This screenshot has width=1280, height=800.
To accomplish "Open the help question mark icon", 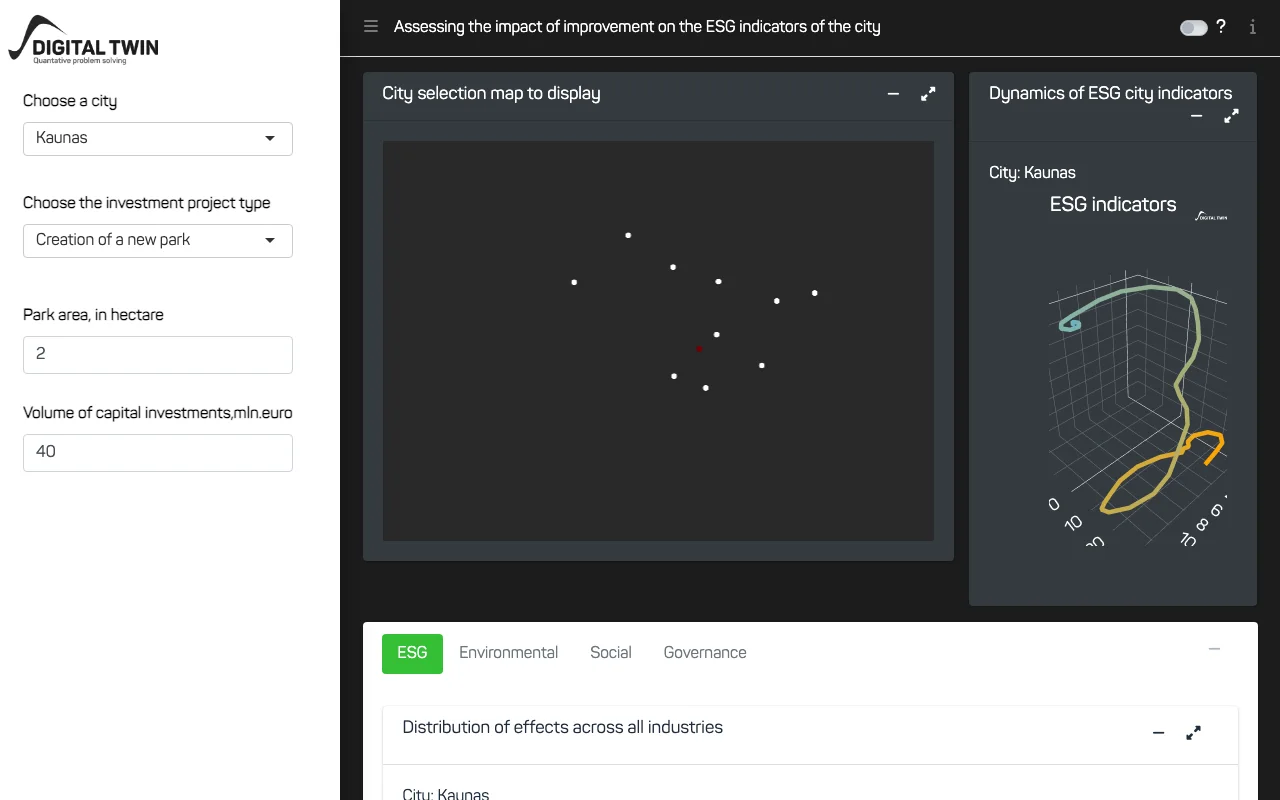I will tap(1221, 27).
